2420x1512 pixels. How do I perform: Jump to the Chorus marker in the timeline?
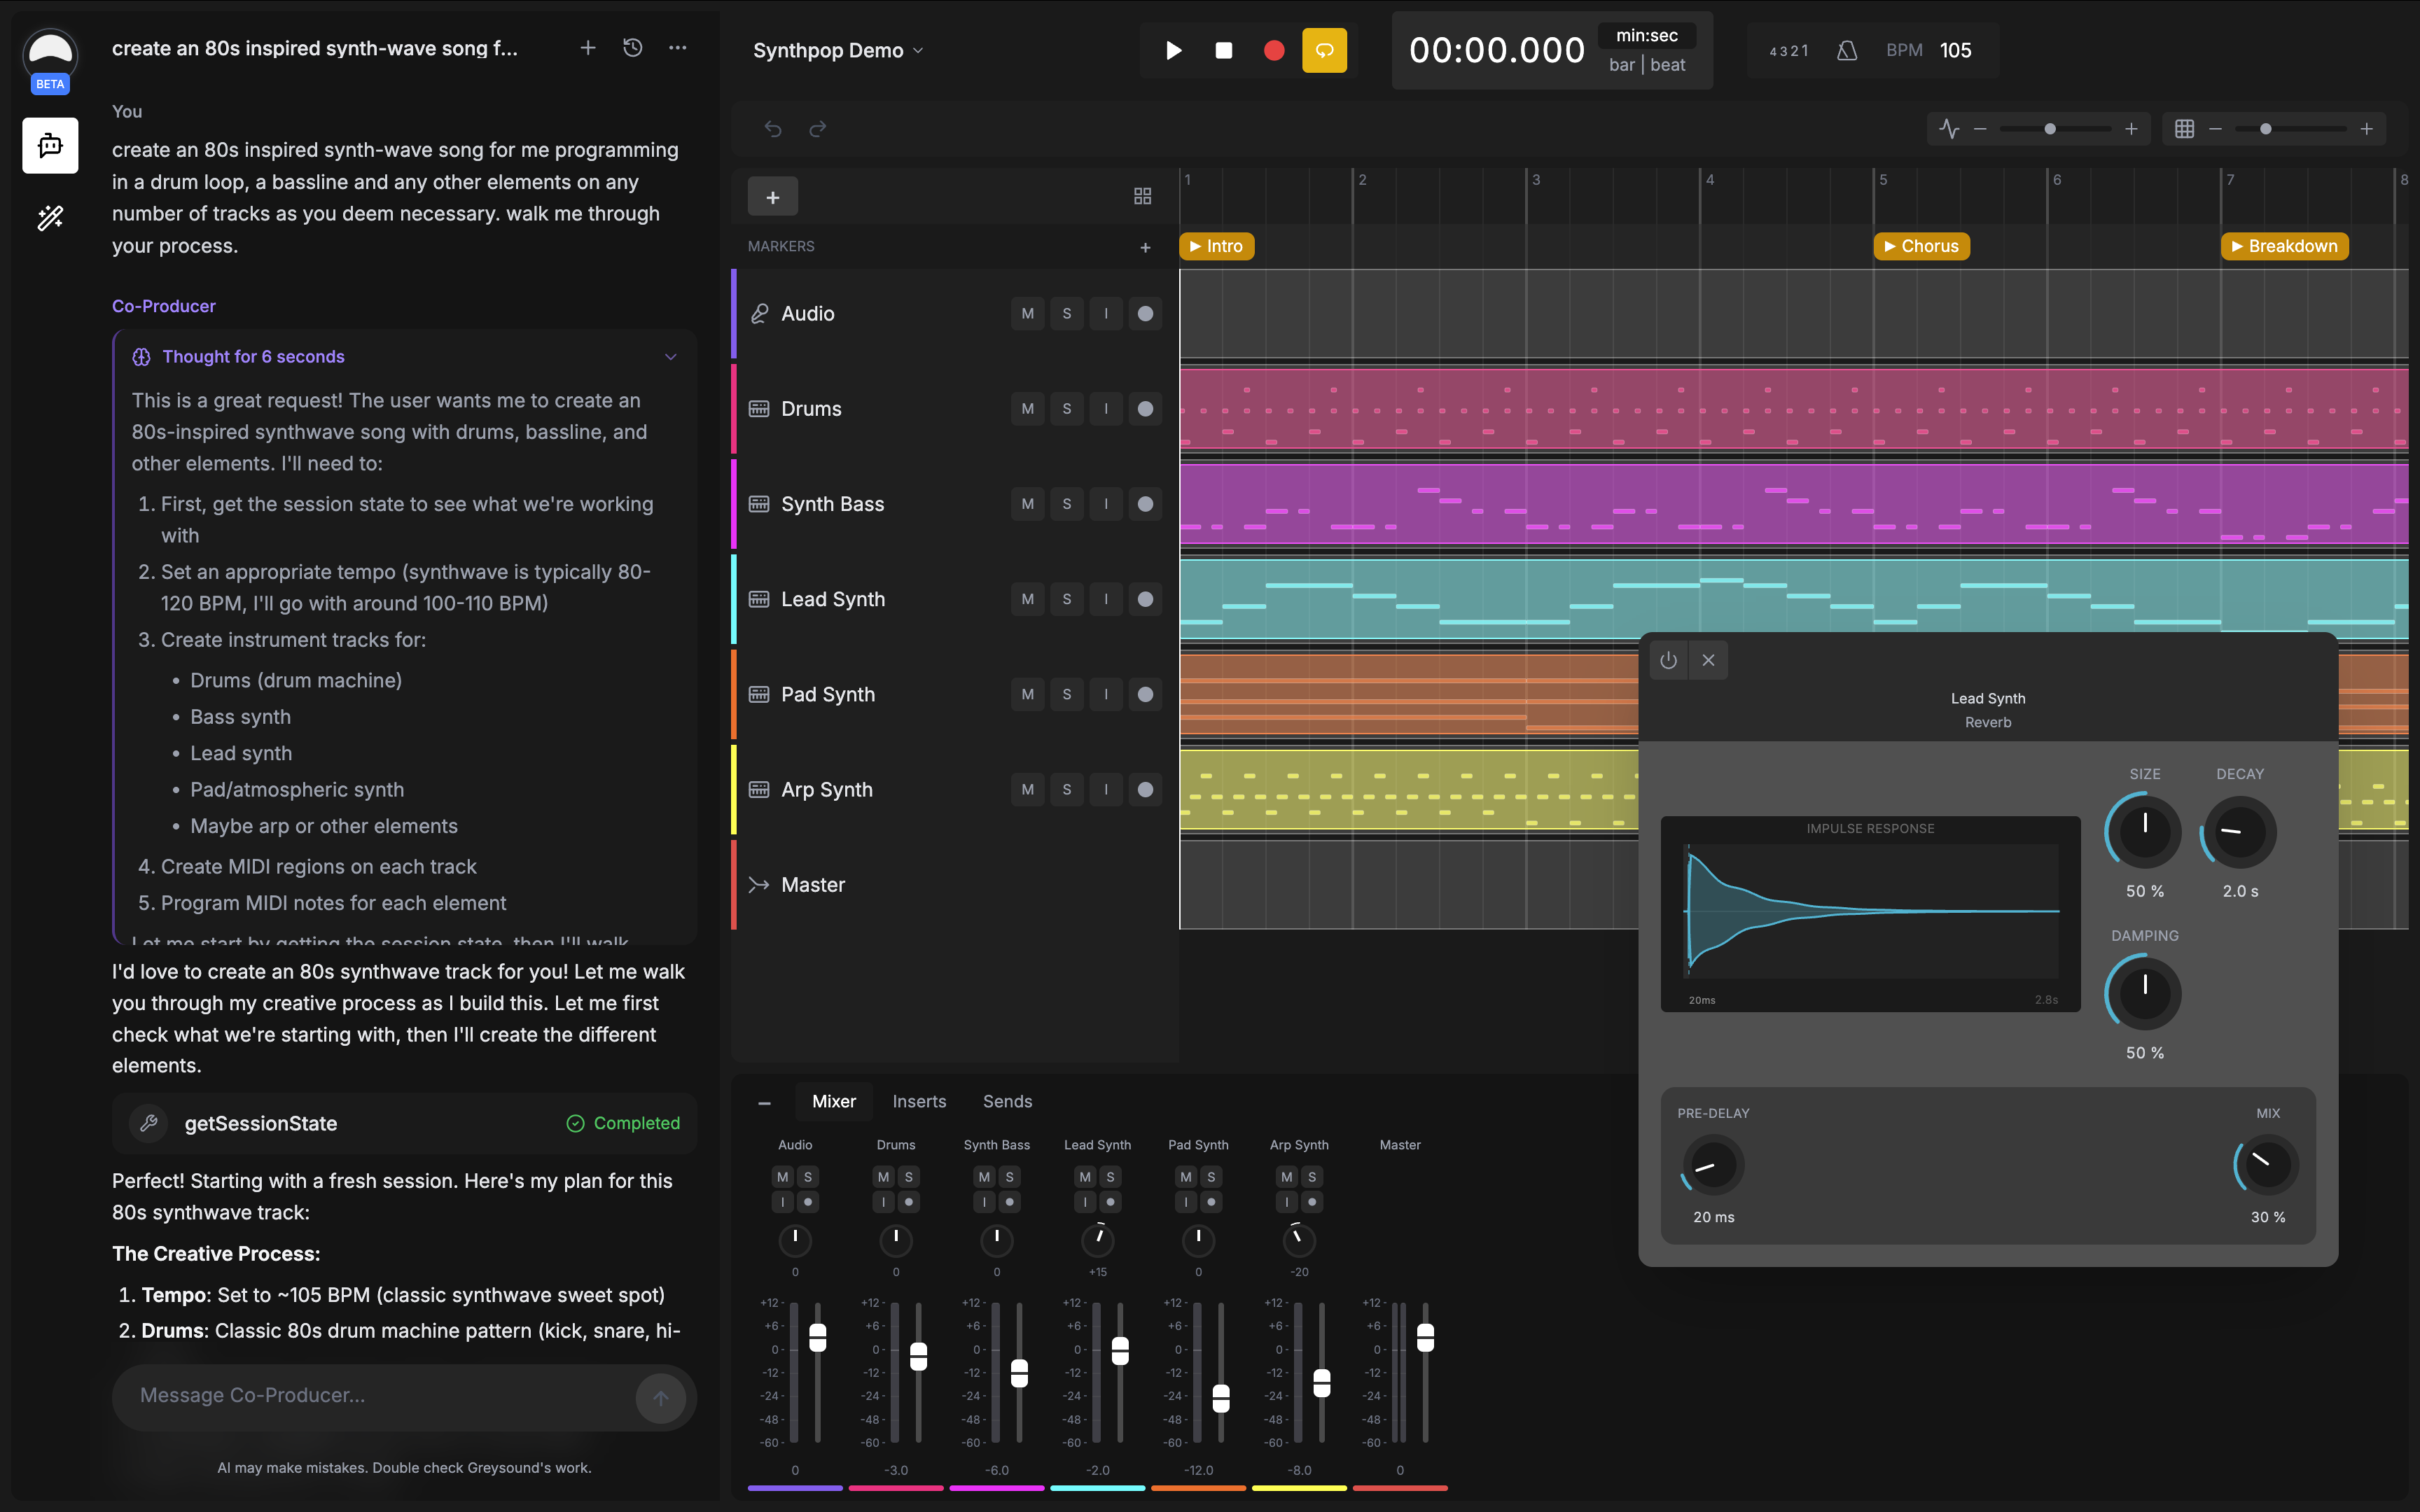tap(1922, 246)
